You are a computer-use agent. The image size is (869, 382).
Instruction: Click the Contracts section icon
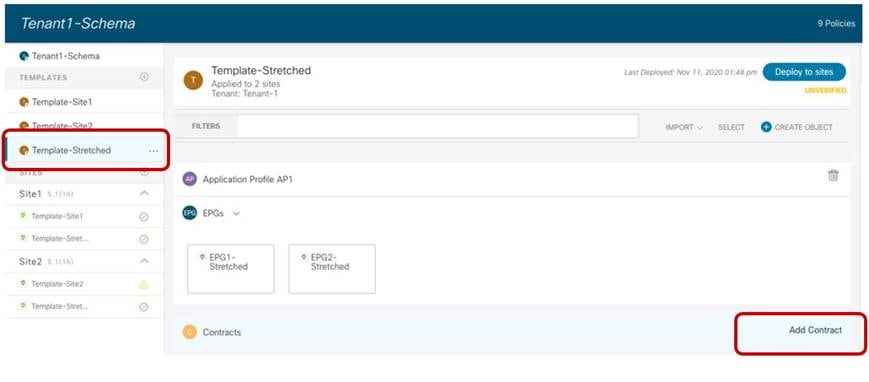point(190,332)
